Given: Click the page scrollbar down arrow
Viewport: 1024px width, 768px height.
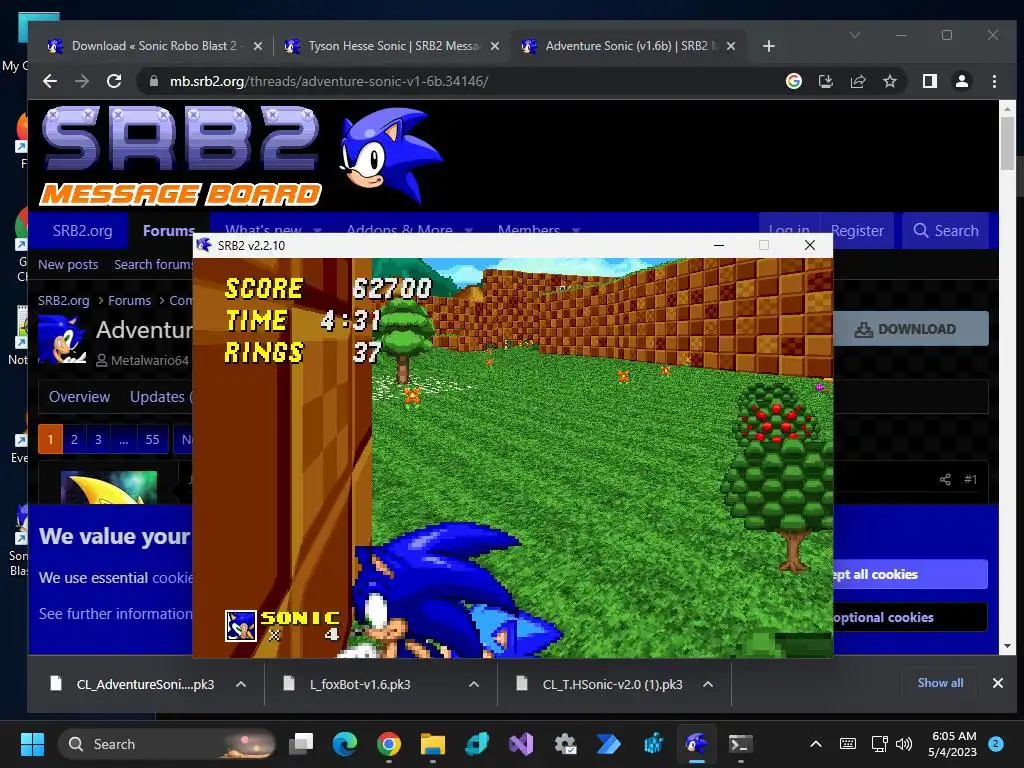Looking at the screenshot, I should click(1007, 646).
